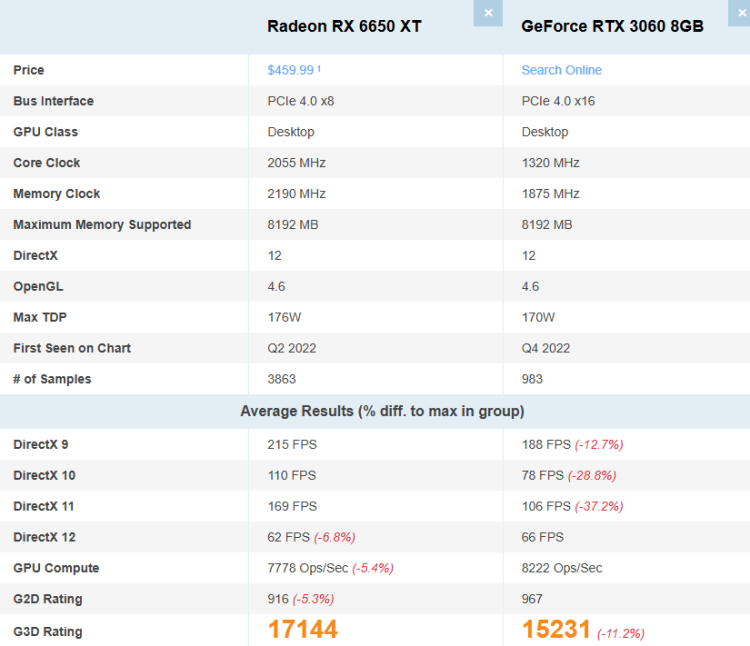Image resolution: width=750 pixels, height=646 pixels.
Task: Click the DirectX row label
Action: tap(35, 255)
